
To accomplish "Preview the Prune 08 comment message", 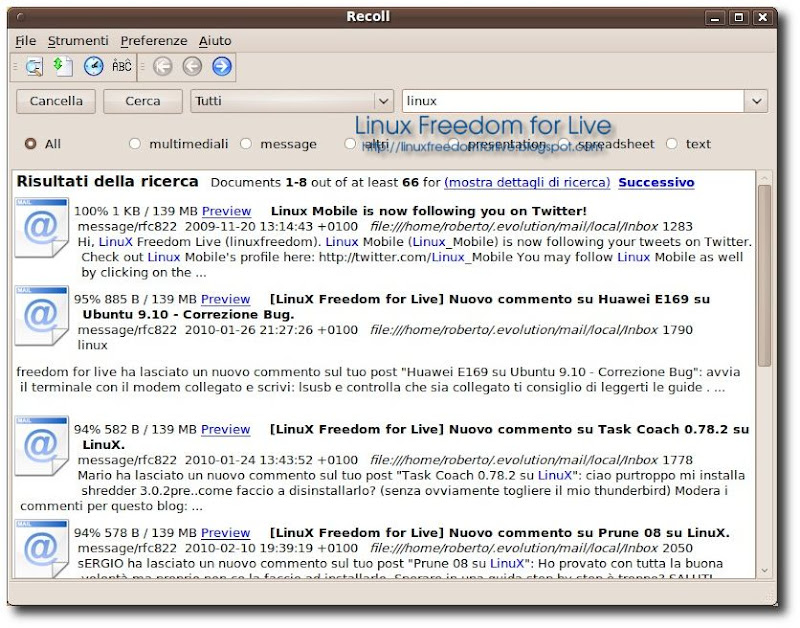I will tap(226, 533).
